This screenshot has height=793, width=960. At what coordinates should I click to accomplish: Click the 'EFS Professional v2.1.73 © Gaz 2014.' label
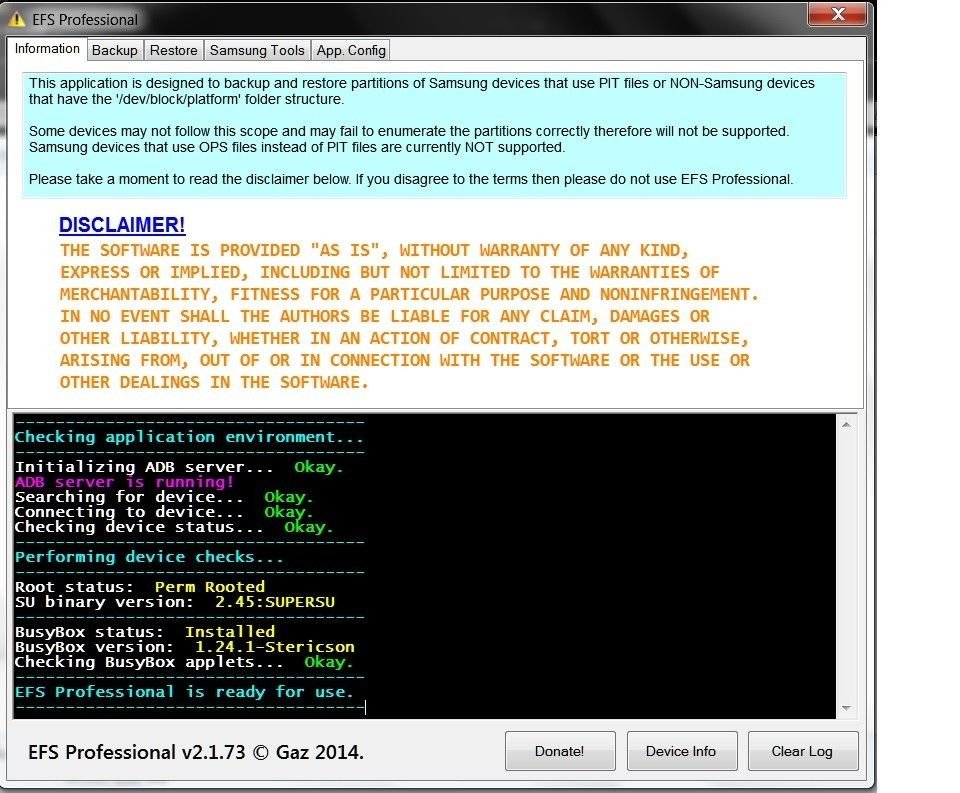(196, 752)
